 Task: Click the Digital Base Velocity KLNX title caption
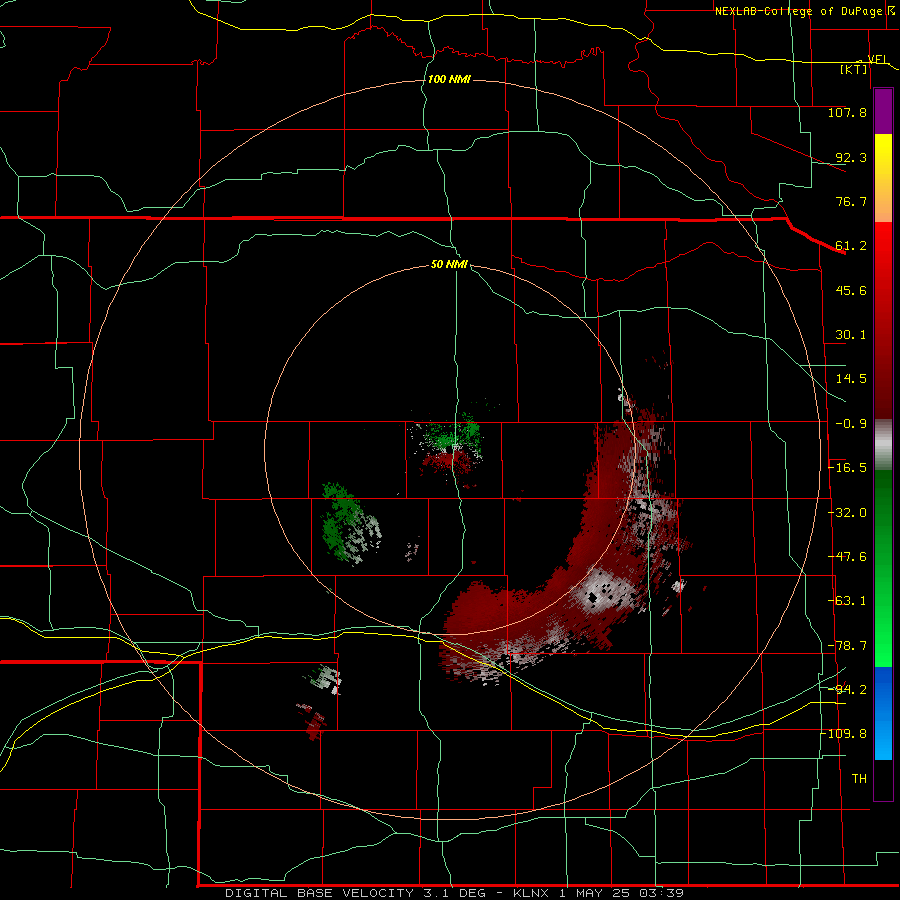454,893
